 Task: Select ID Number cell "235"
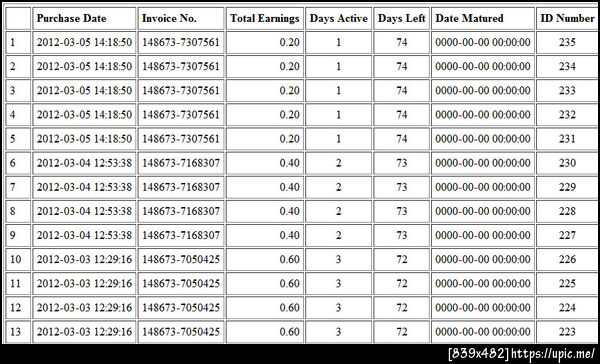(568, 42)
